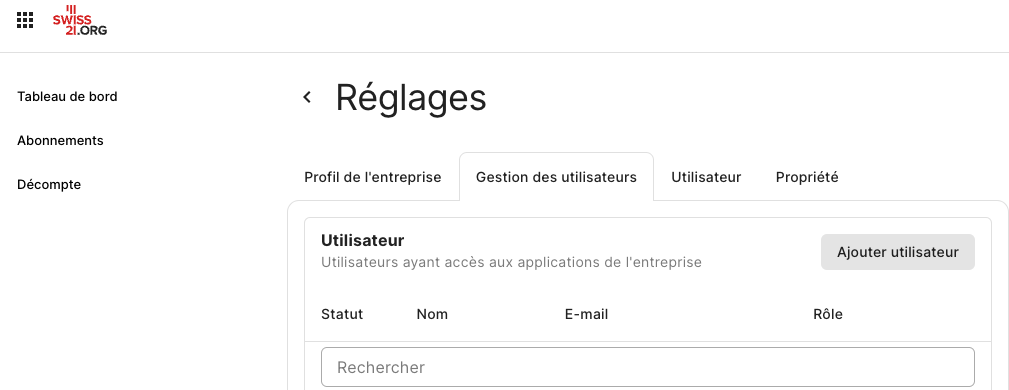
Task: Go back using the chevron beside Réglages
Action: coord(307,97)
